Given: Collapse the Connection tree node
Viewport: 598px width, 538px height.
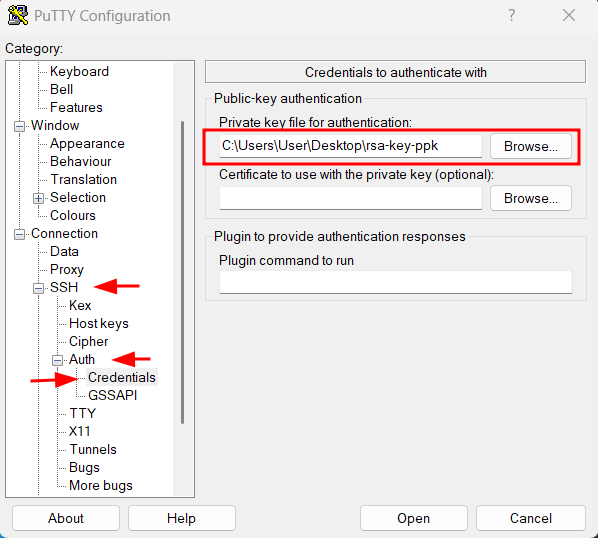Looking at the screenshot, I should tap(19, 234).
